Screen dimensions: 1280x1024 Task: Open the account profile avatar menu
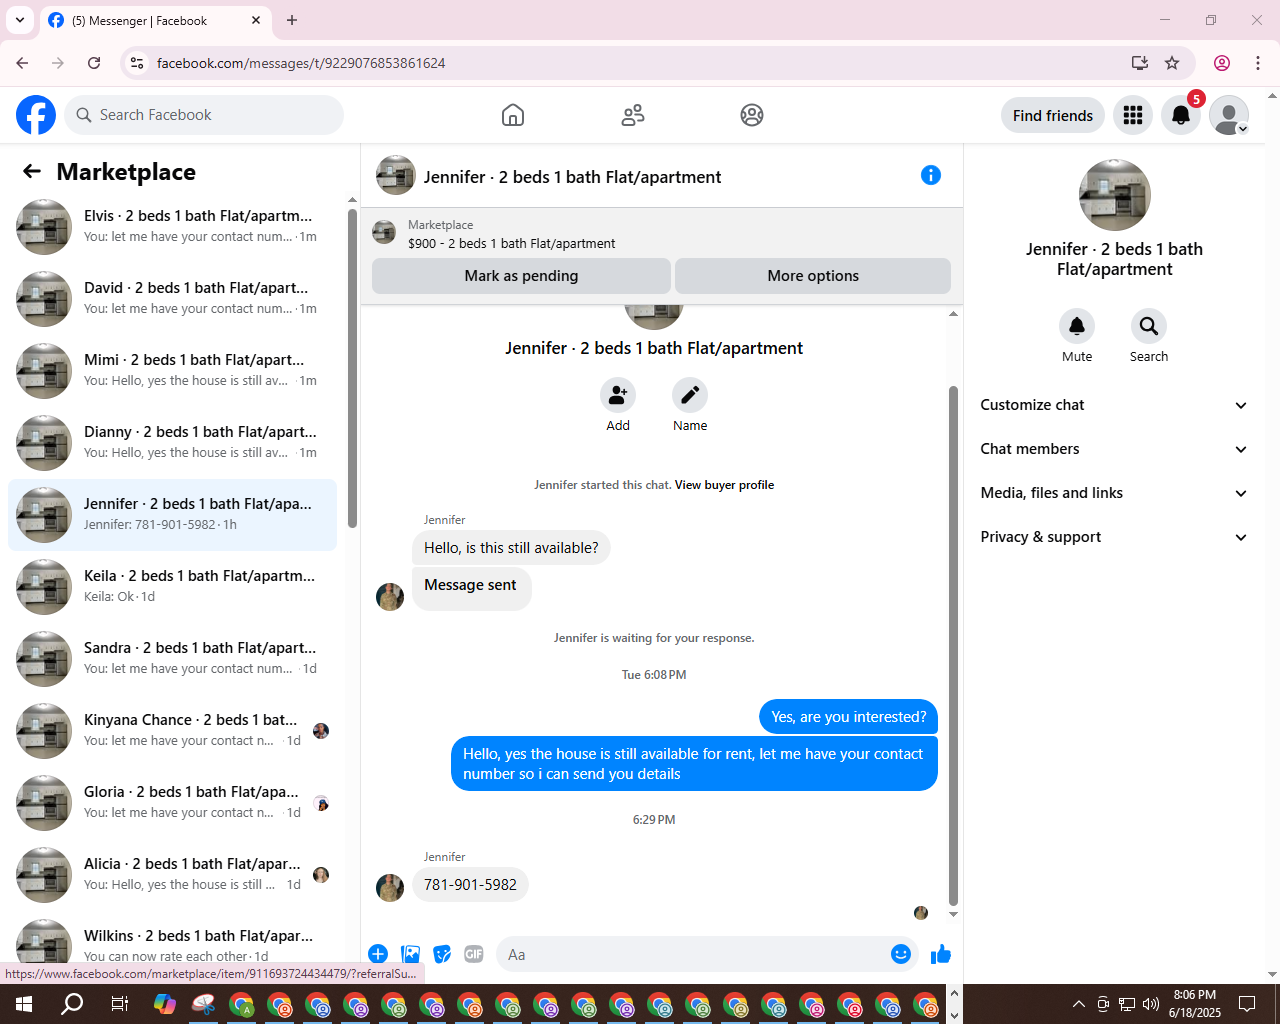point(1229,115)
